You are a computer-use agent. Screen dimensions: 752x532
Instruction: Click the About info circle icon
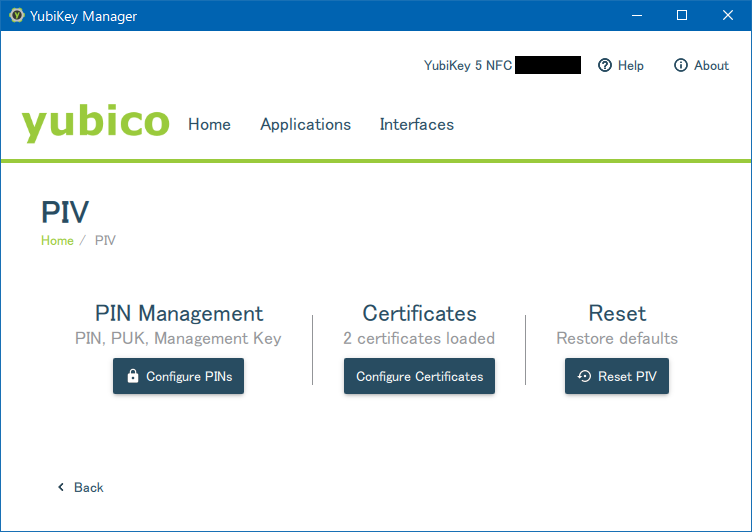[x=681, y=65]
